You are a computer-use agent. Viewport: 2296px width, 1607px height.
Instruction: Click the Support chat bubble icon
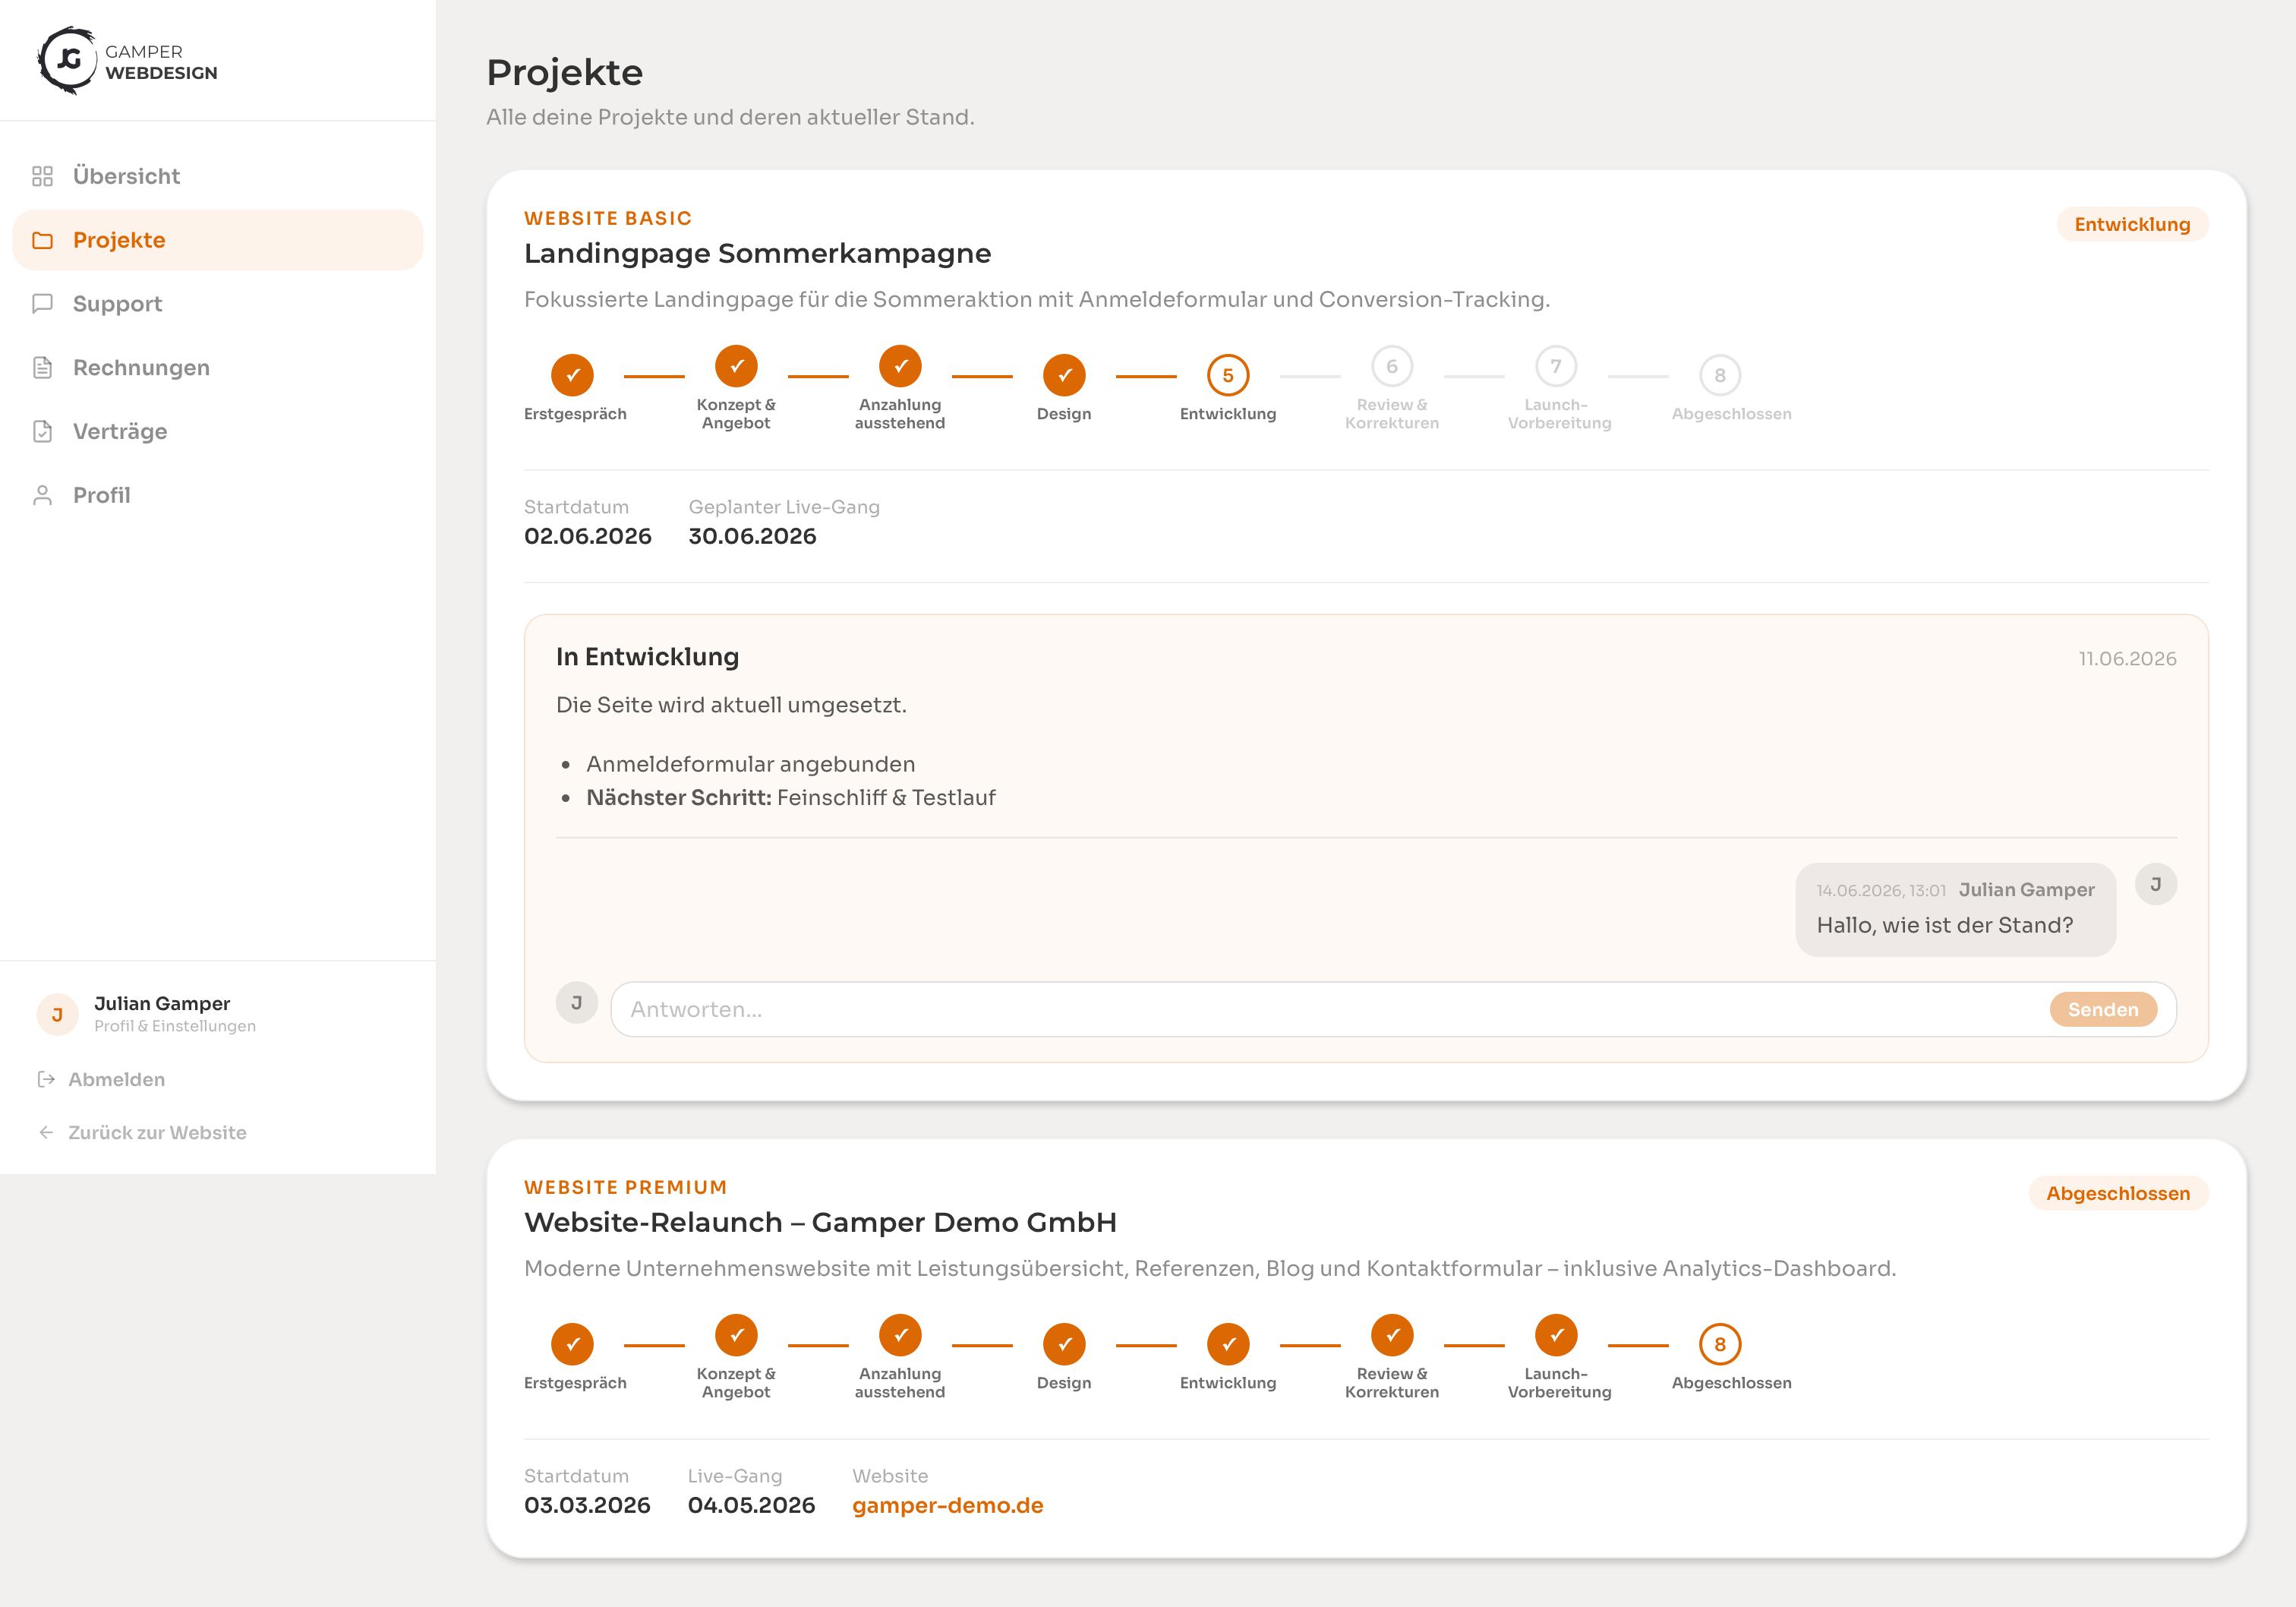click(x=42, y=304)
